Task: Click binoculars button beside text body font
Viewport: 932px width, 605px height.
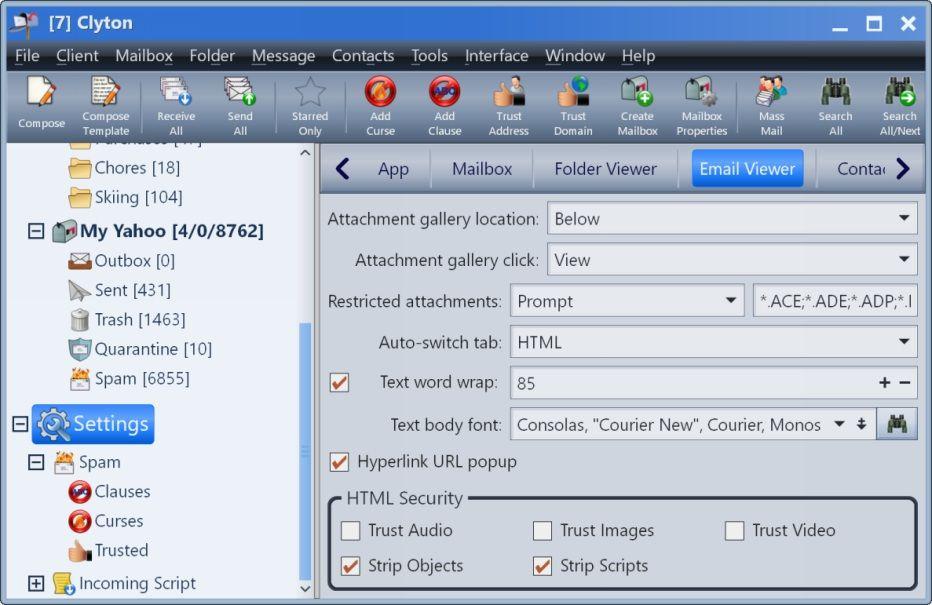Action: pyautogui.click(x=897, y=424)
